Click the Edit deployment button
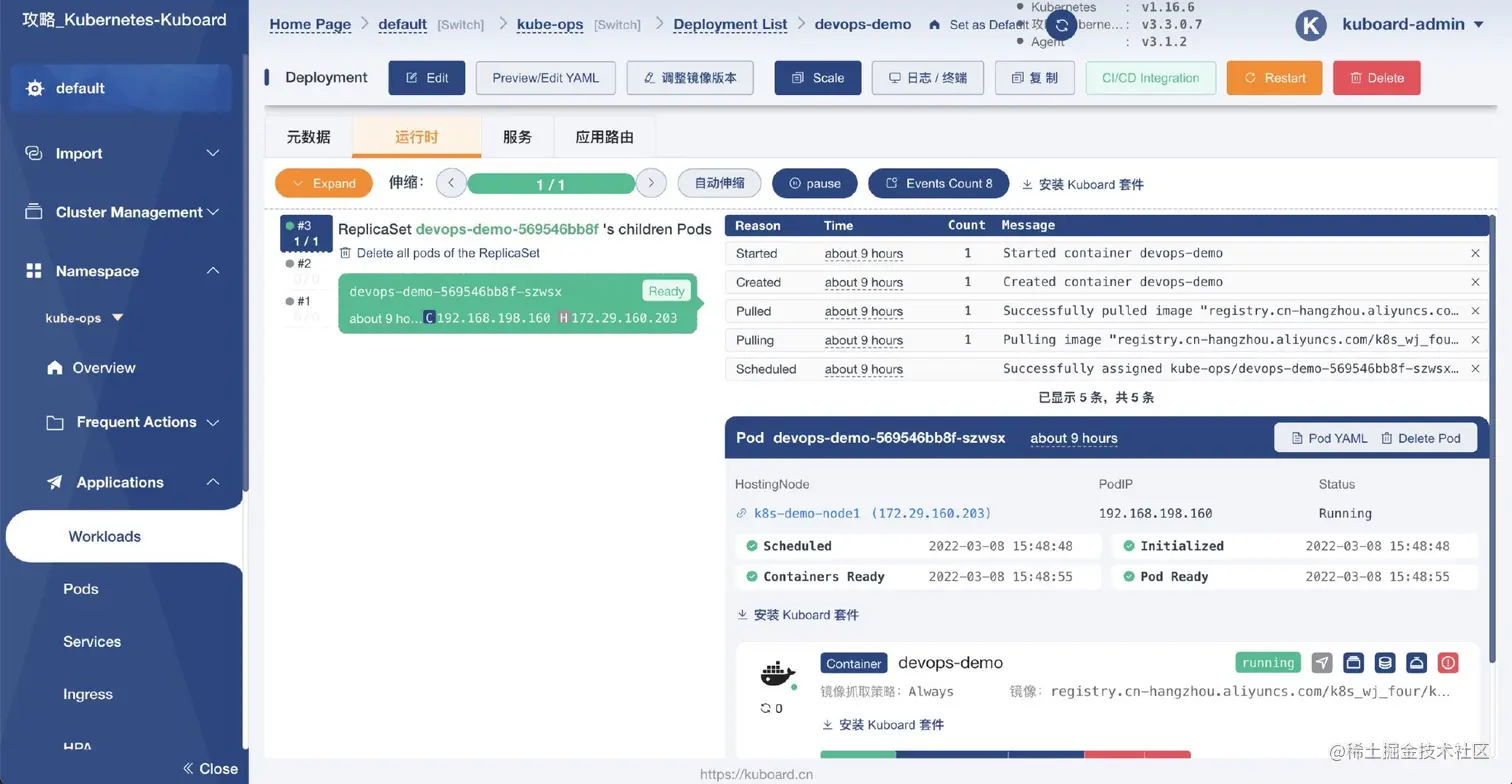 coord(427,78)
